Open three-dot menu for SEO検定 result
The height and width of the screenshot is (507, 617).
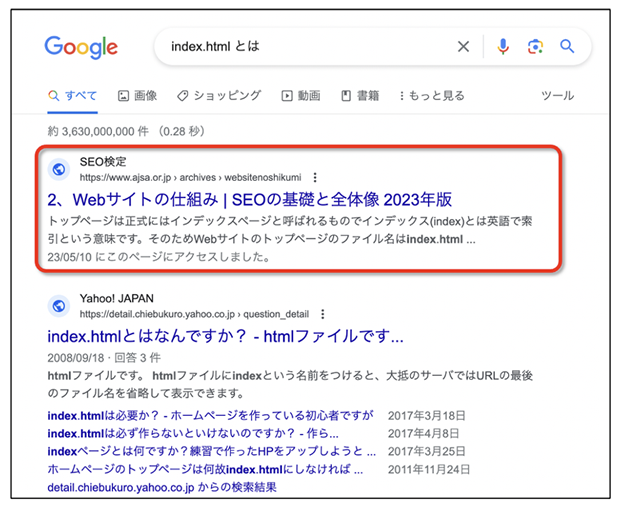coord(315,178)
